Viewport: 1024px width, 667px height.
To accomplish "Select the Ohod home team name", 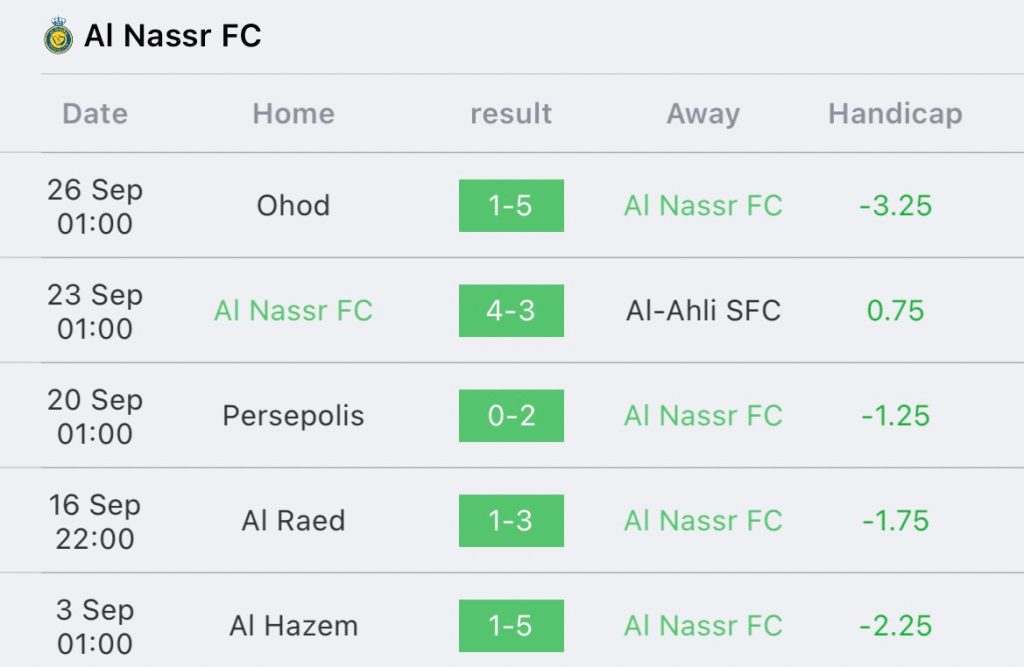I will pos(293,206).
